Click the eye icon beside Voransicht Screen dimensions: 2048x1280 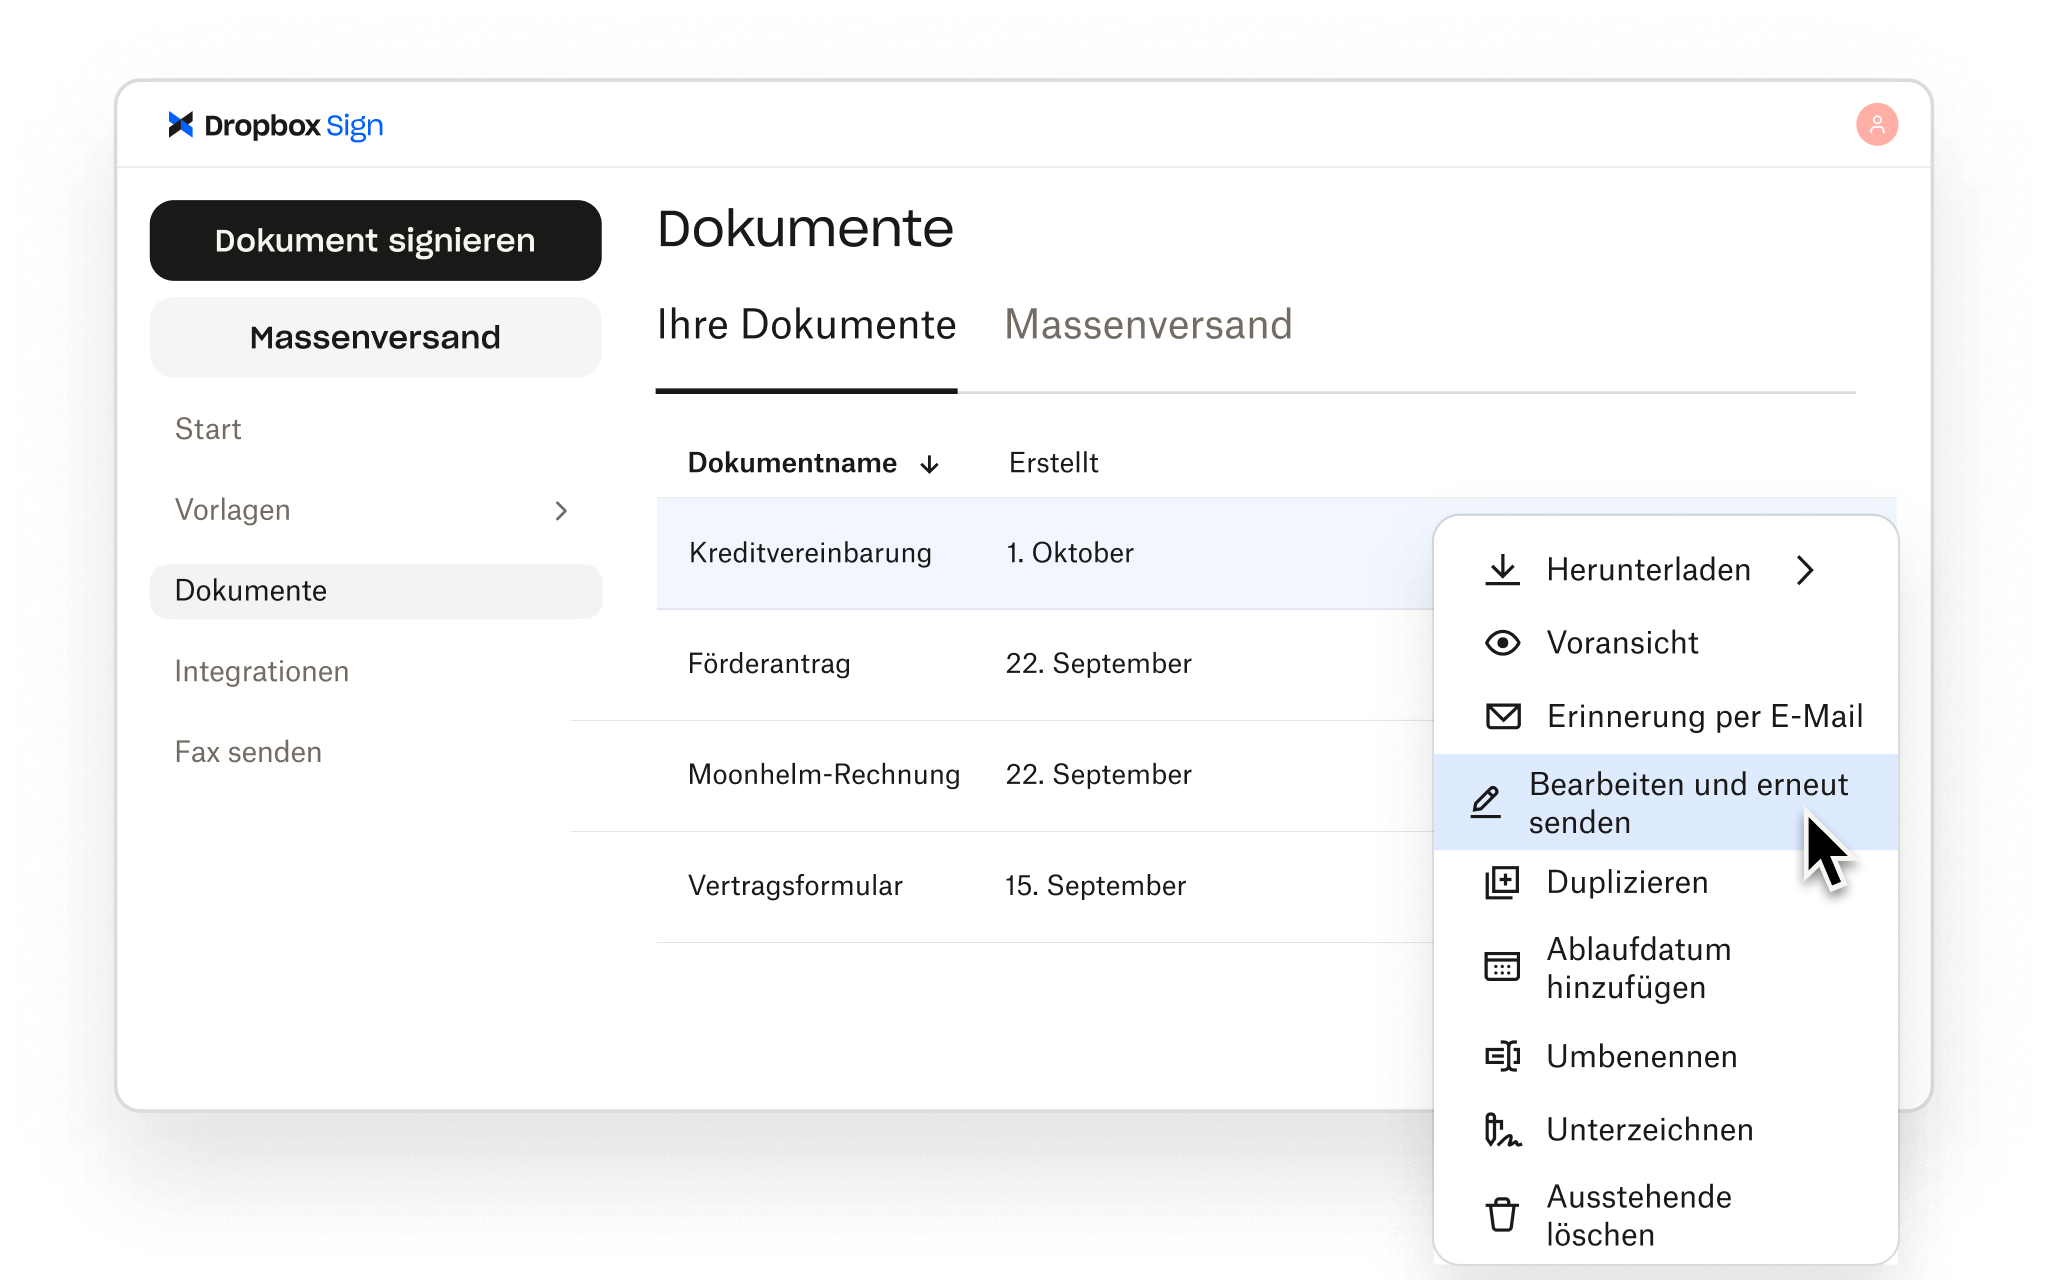click(x=1502, y=643)
